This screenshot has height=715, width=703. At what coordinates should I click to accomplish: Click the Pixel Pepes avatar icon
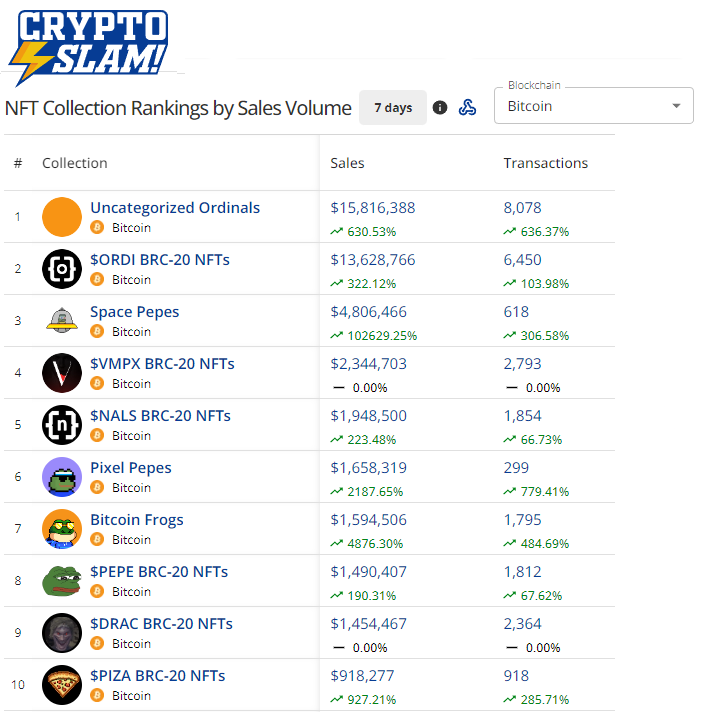click(x=62, y=477)
